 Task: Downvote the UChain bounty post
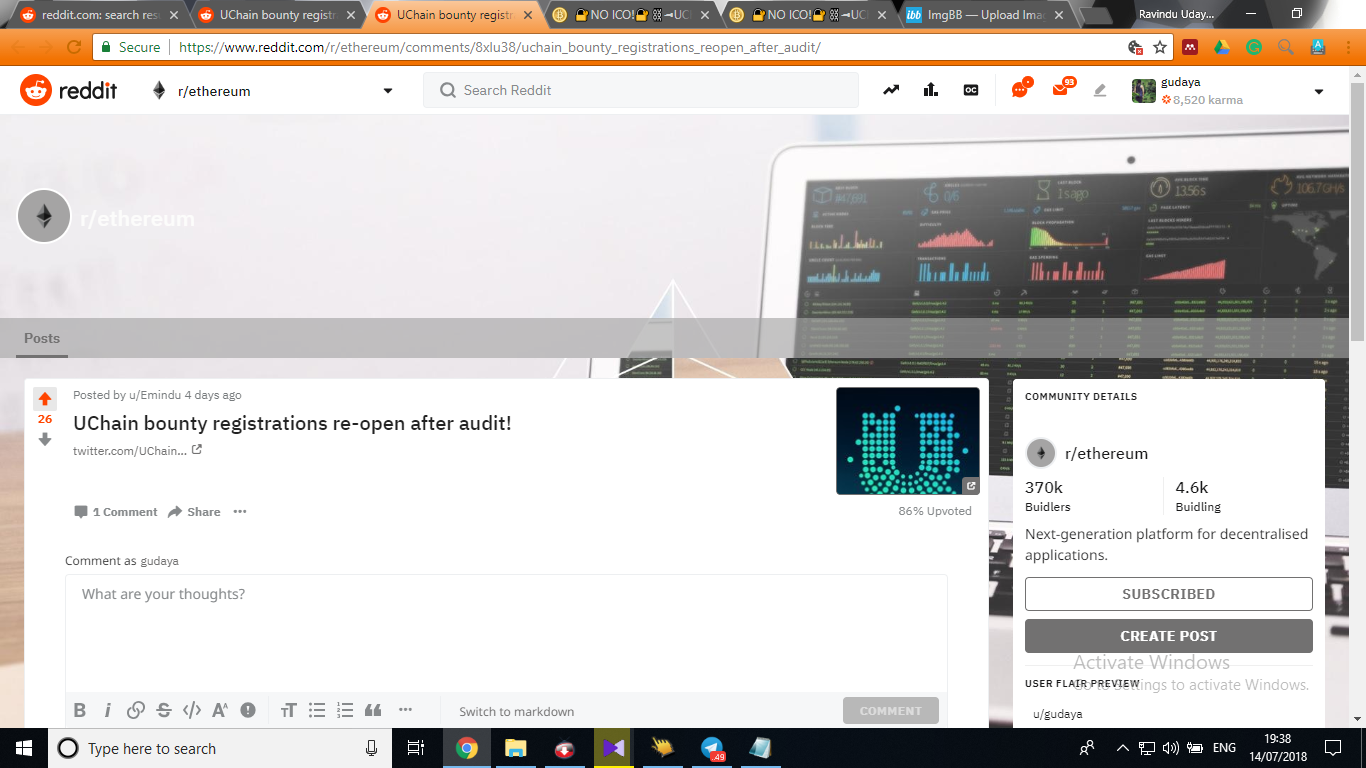(45, 439)
